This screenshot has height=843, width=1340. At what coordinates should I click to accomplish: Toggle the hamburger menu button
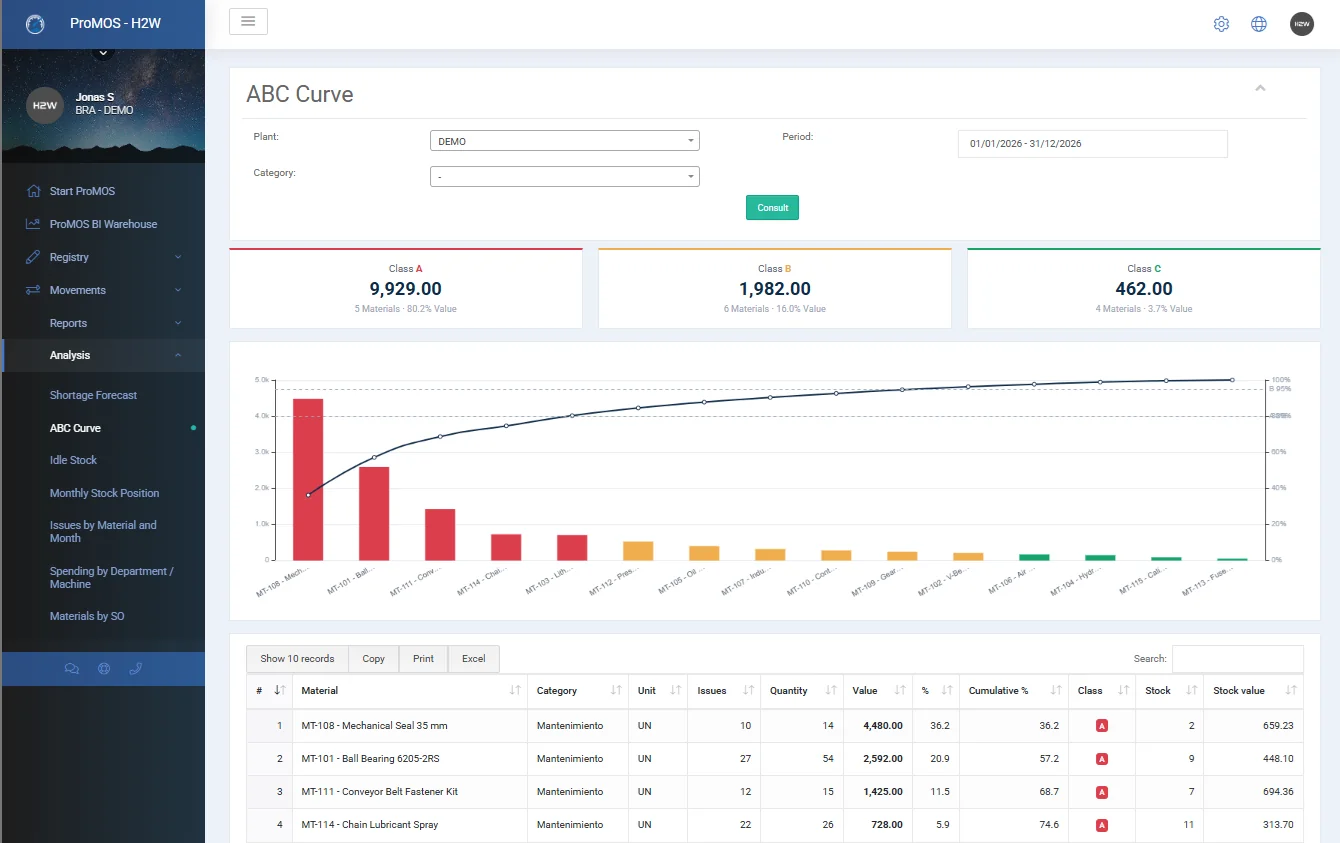point(248,21)
